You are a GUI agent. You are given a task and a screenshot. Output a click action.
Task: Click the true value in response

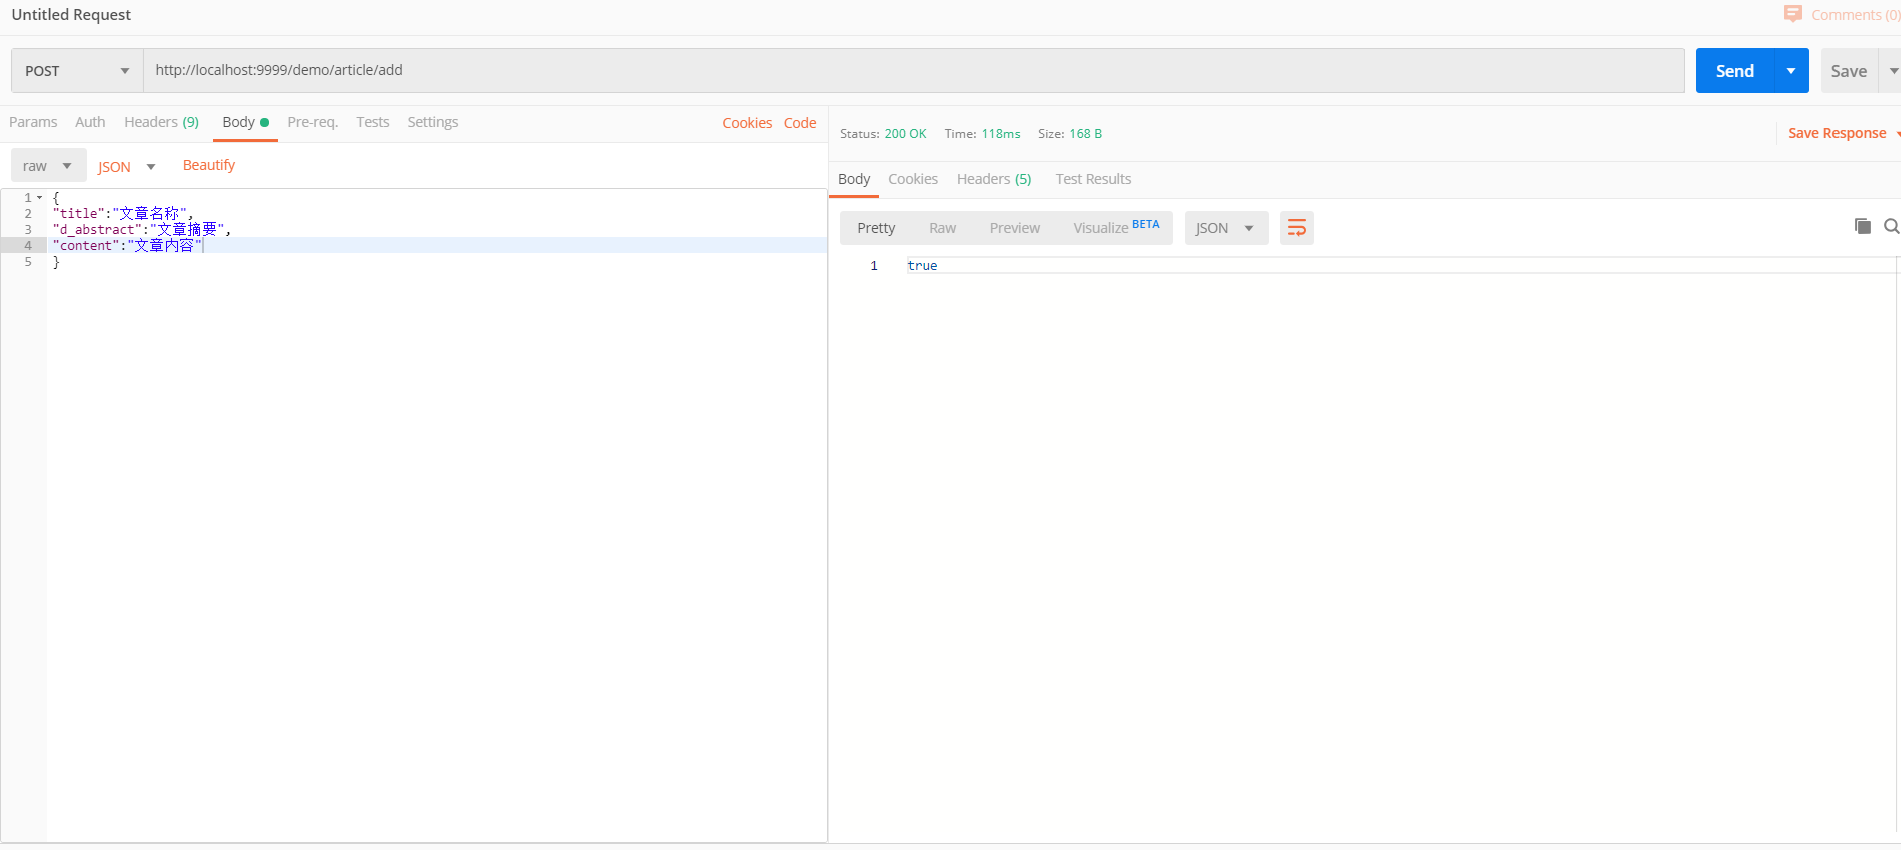pyautogui.click(x=922, y=265)
